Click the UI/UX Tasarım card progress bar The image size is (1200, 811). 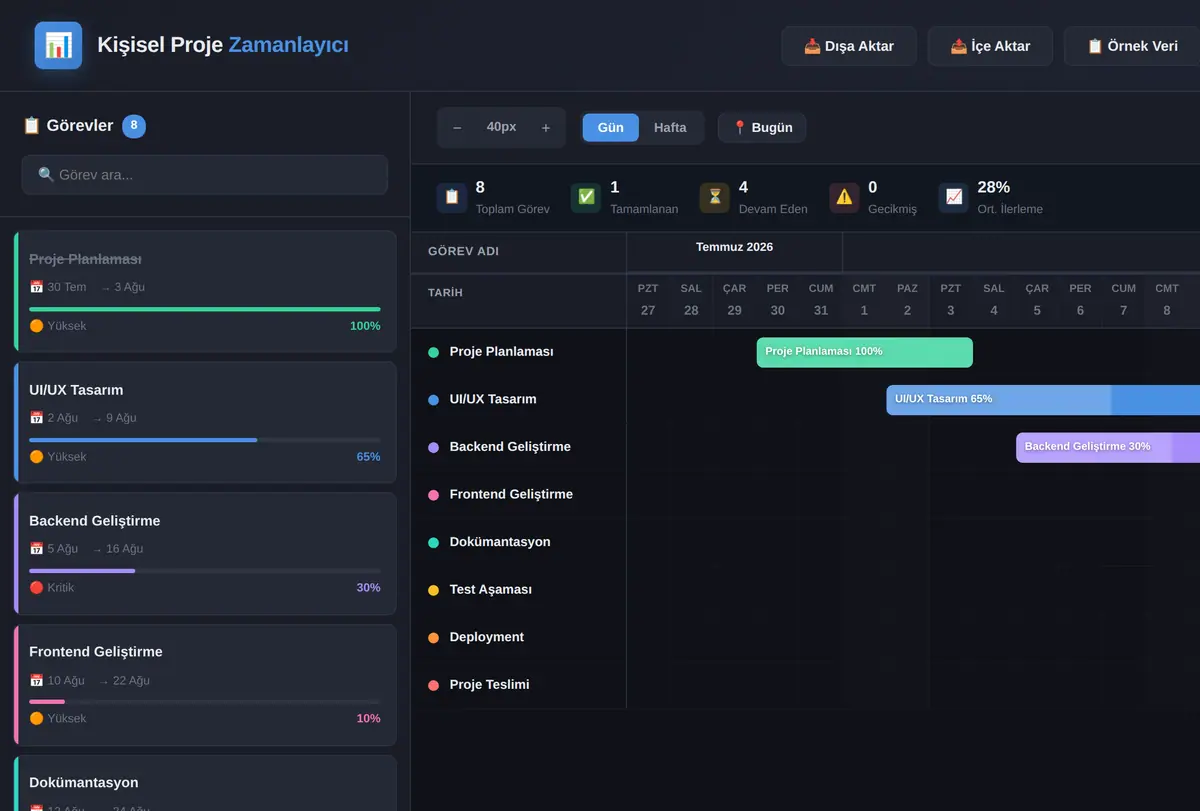[x=205, y=440]
